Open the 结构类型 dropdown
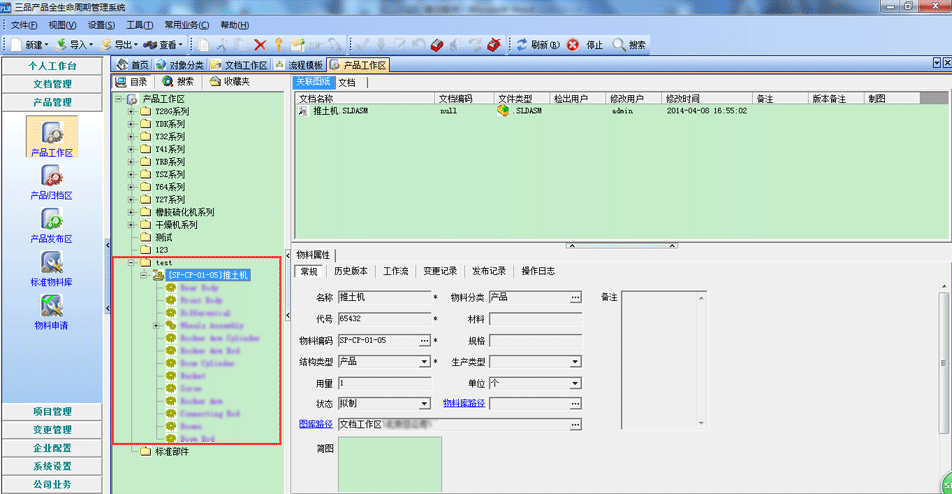Image resolution: width=952 pixels, height=494 pixels. [x=425, y=361]
